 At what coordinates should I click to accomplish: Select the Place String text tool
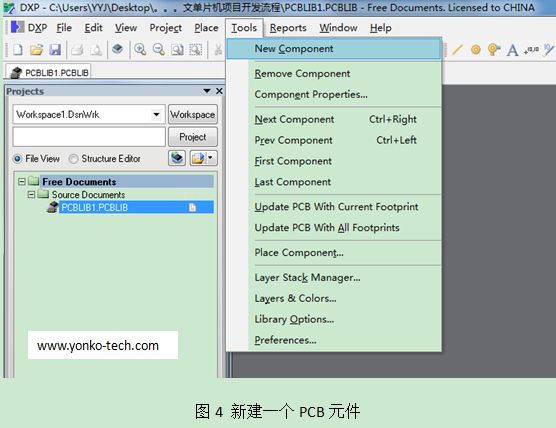(512, 50)
